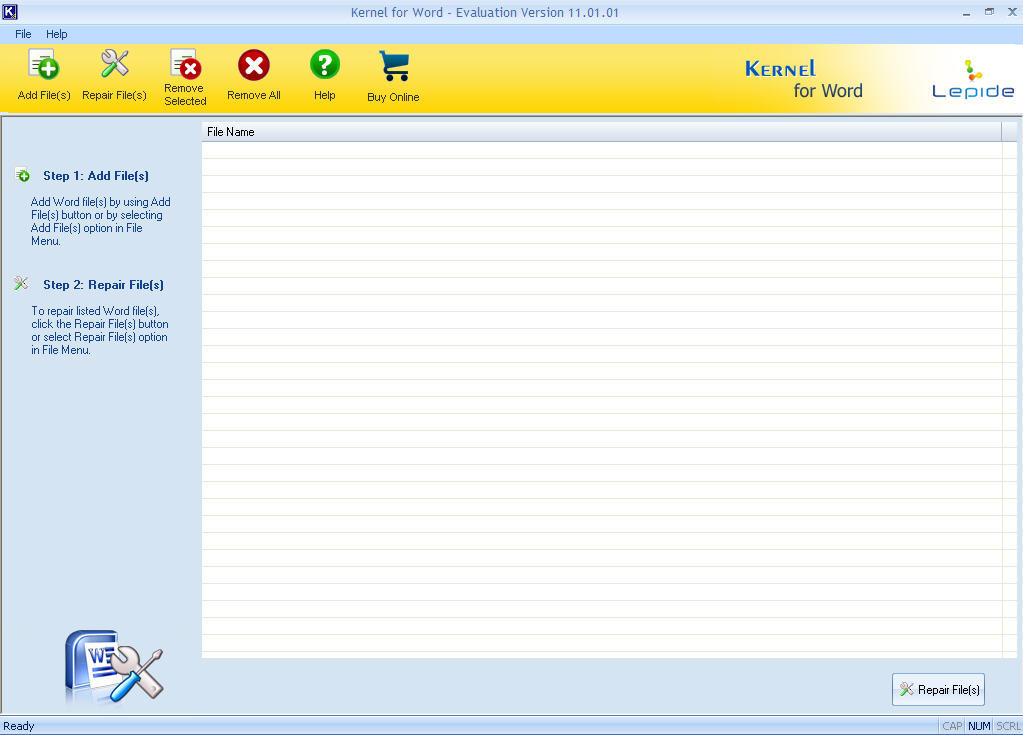Click the Repair File(s) toolbar wrench icon
This screenshot has width=1023, height=735.
coord(115,64)
